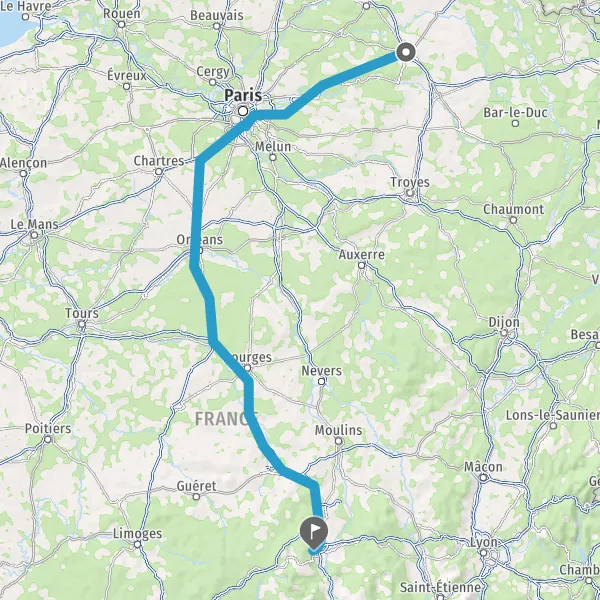This screenshot has height=600, width=600.
Task: Select the Troyes city marker
Action: [x=410, y=193]
